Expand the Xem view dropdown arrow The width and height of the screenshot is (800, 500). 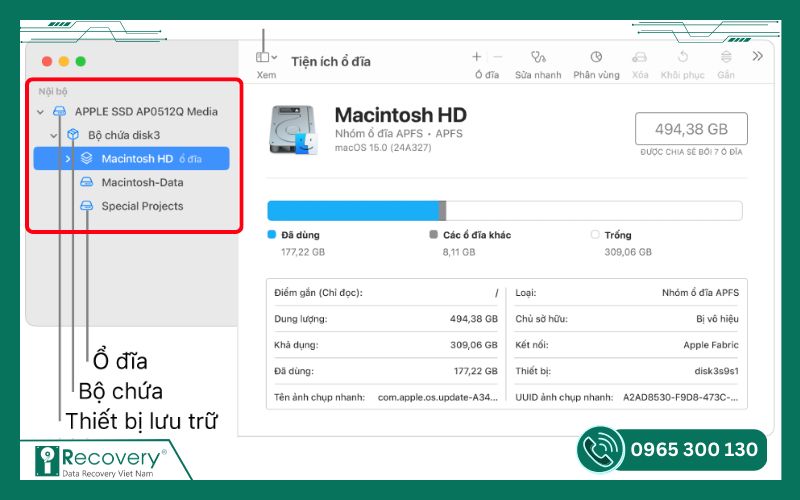coord(274,57)
